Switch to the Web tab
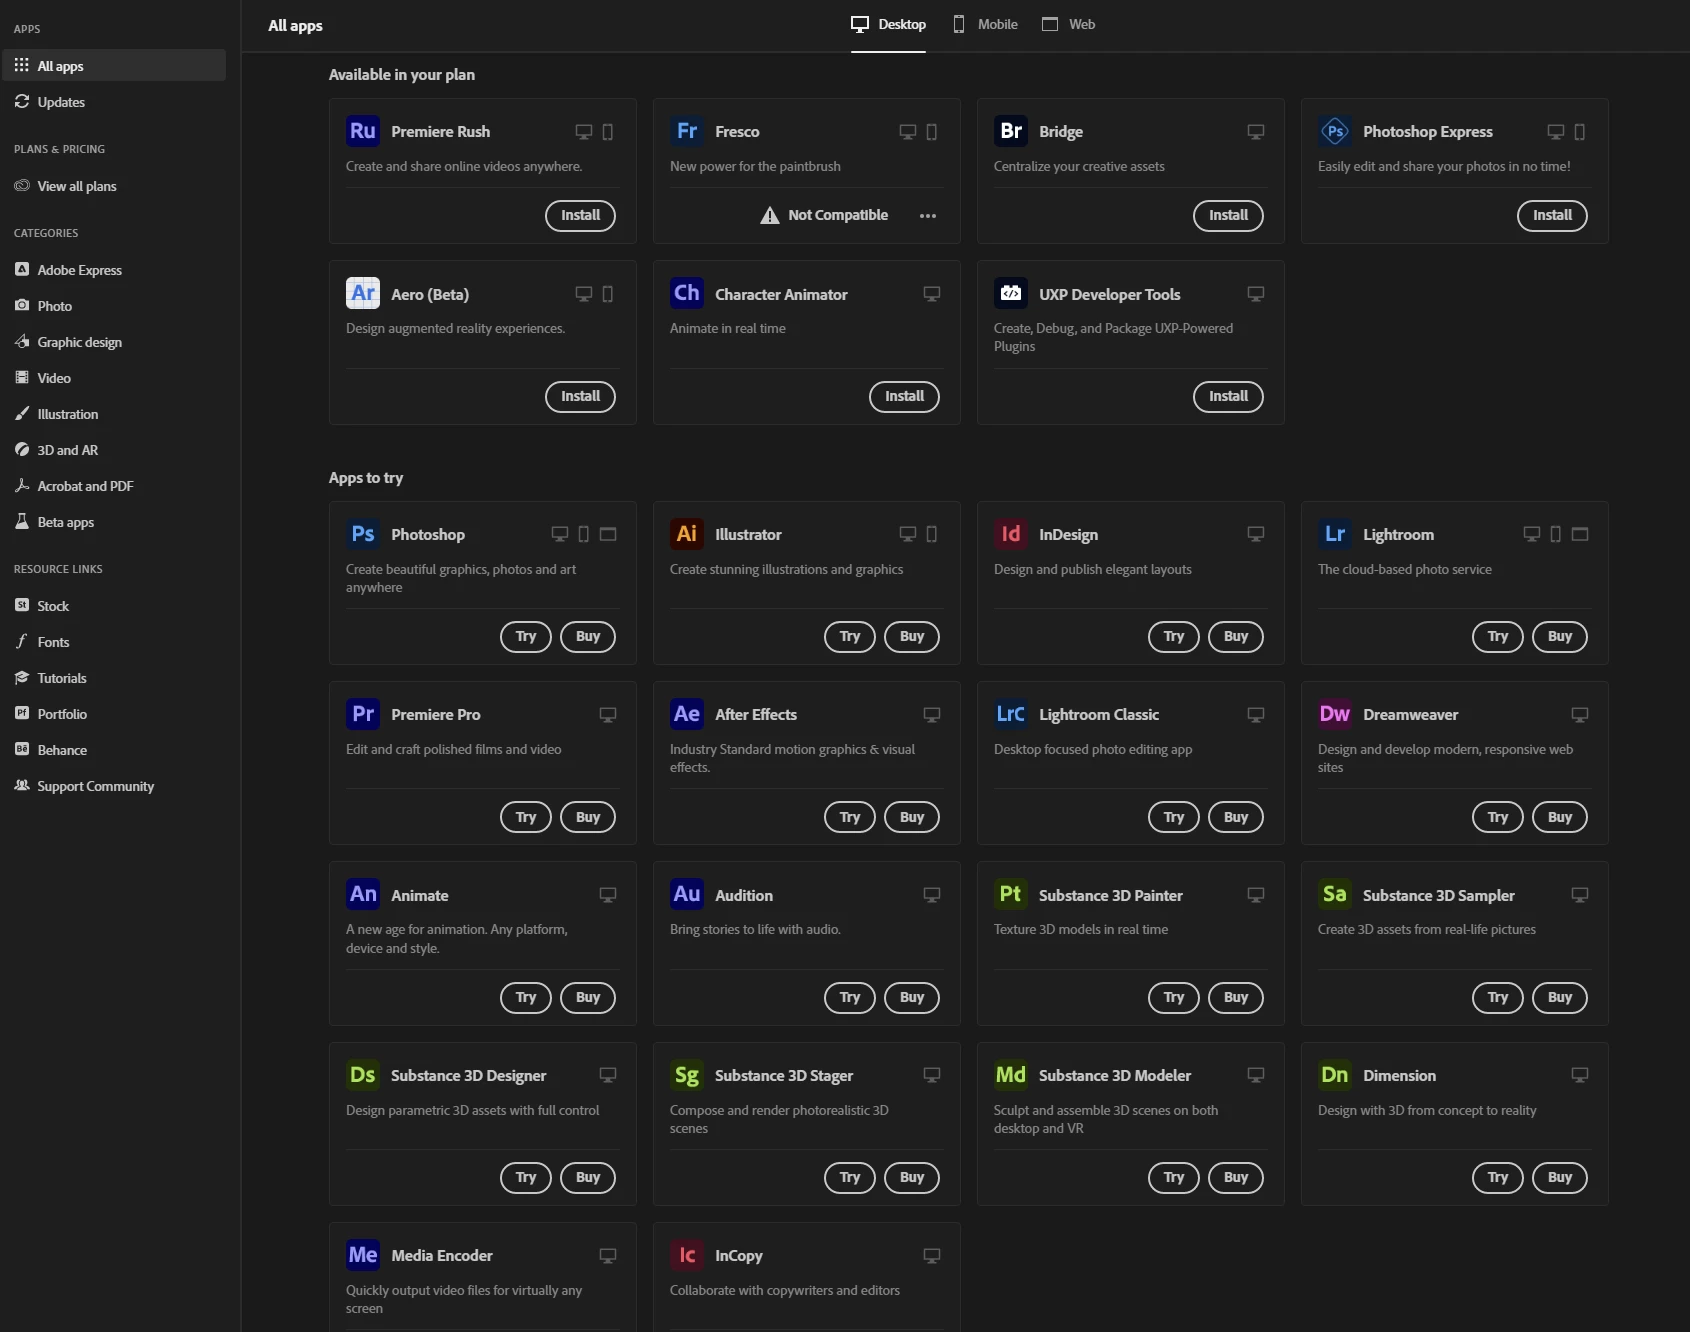This screenshot has width=1690, height=1332. tap(1068, 24)
